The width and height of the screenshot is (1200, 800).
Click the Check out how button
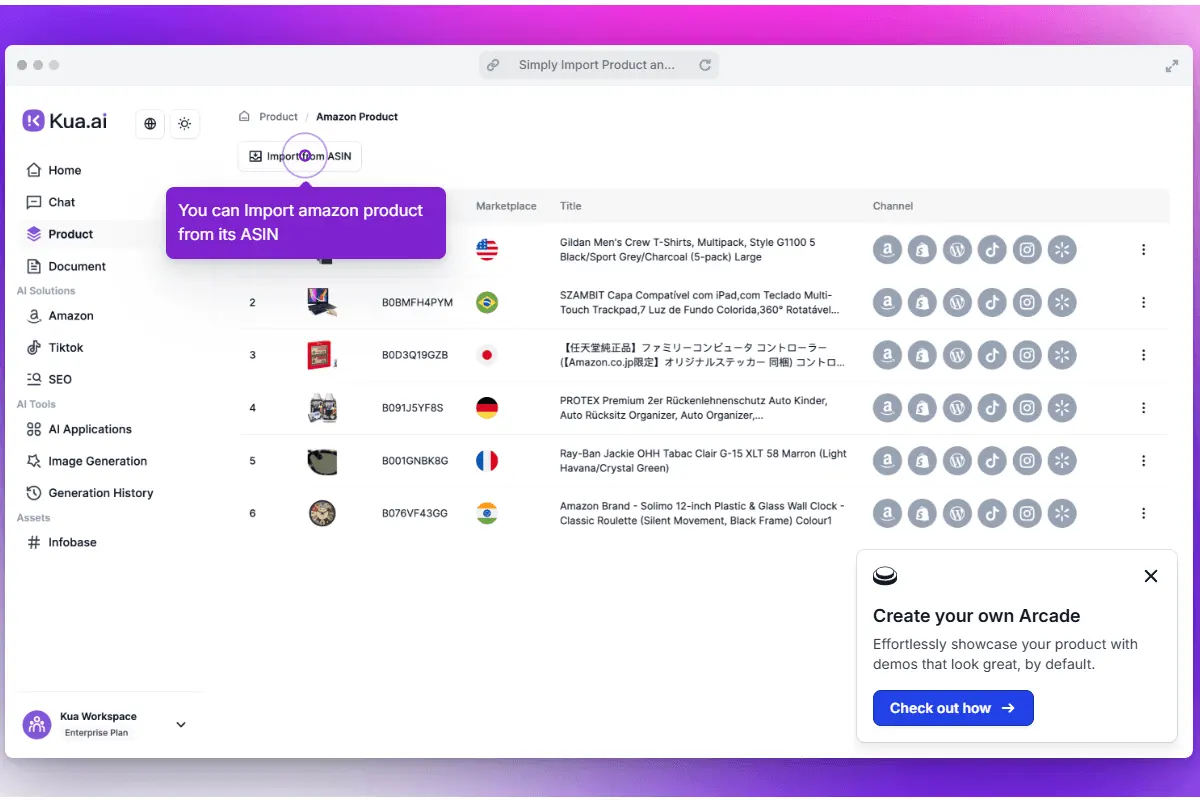953,708
